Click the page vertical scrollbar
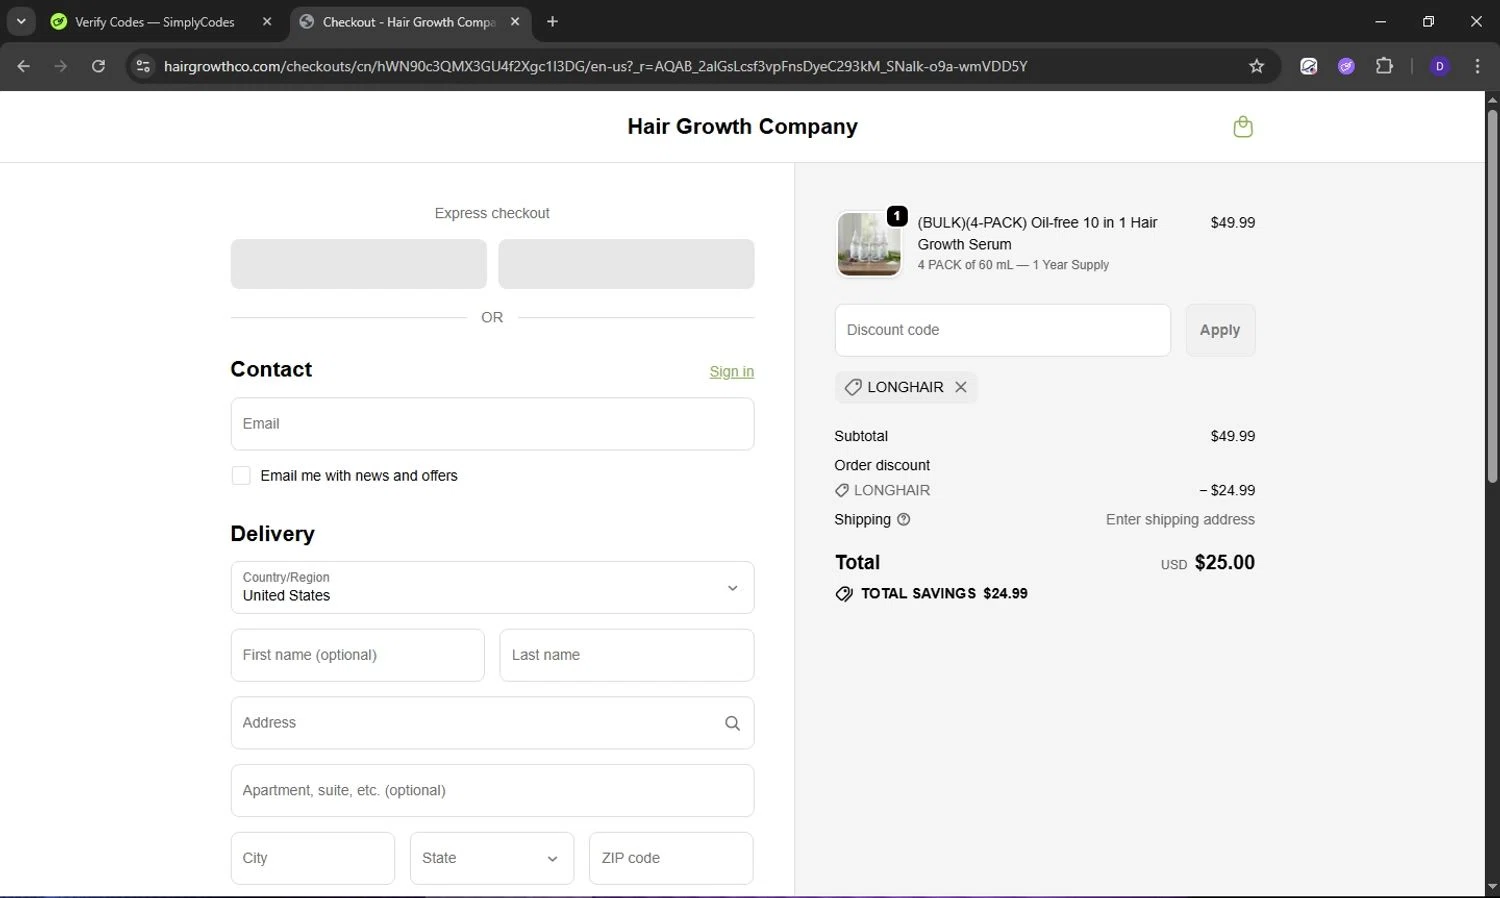The height and width of the screenshot is (898, 1500). click(1492, 297)
